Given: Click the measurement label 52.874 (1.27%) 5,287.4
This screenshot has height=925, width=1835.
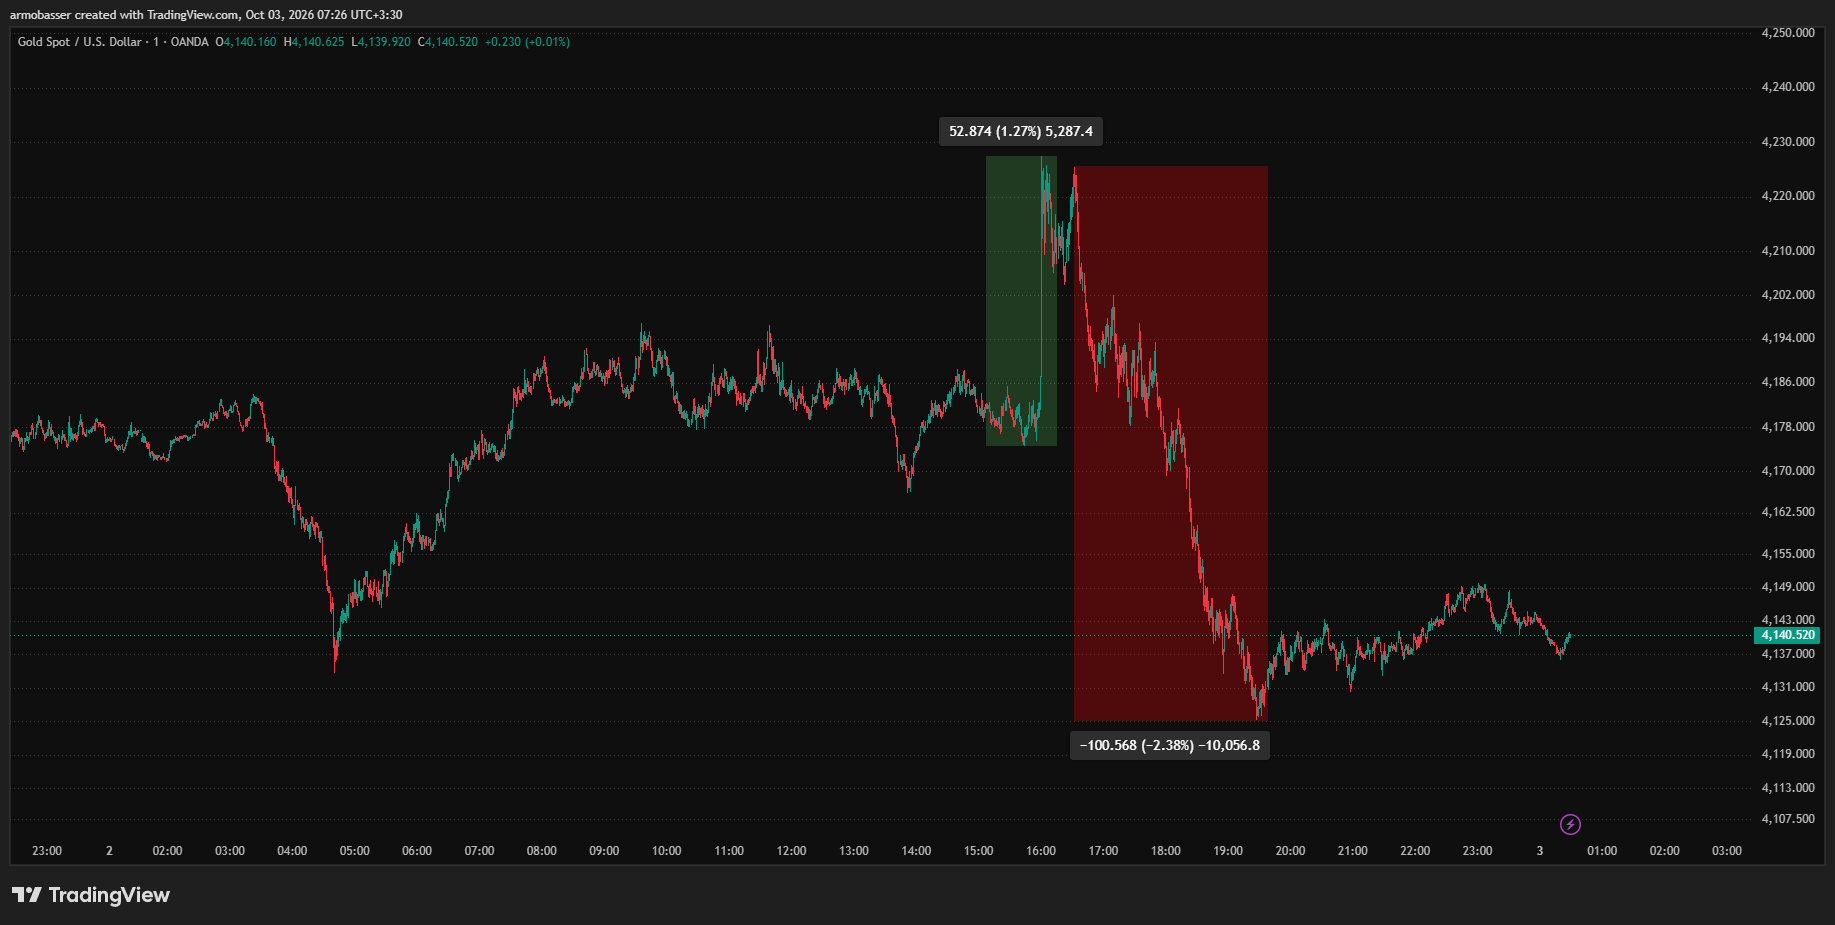Looking at the screenshot, I should point(1021,131).
